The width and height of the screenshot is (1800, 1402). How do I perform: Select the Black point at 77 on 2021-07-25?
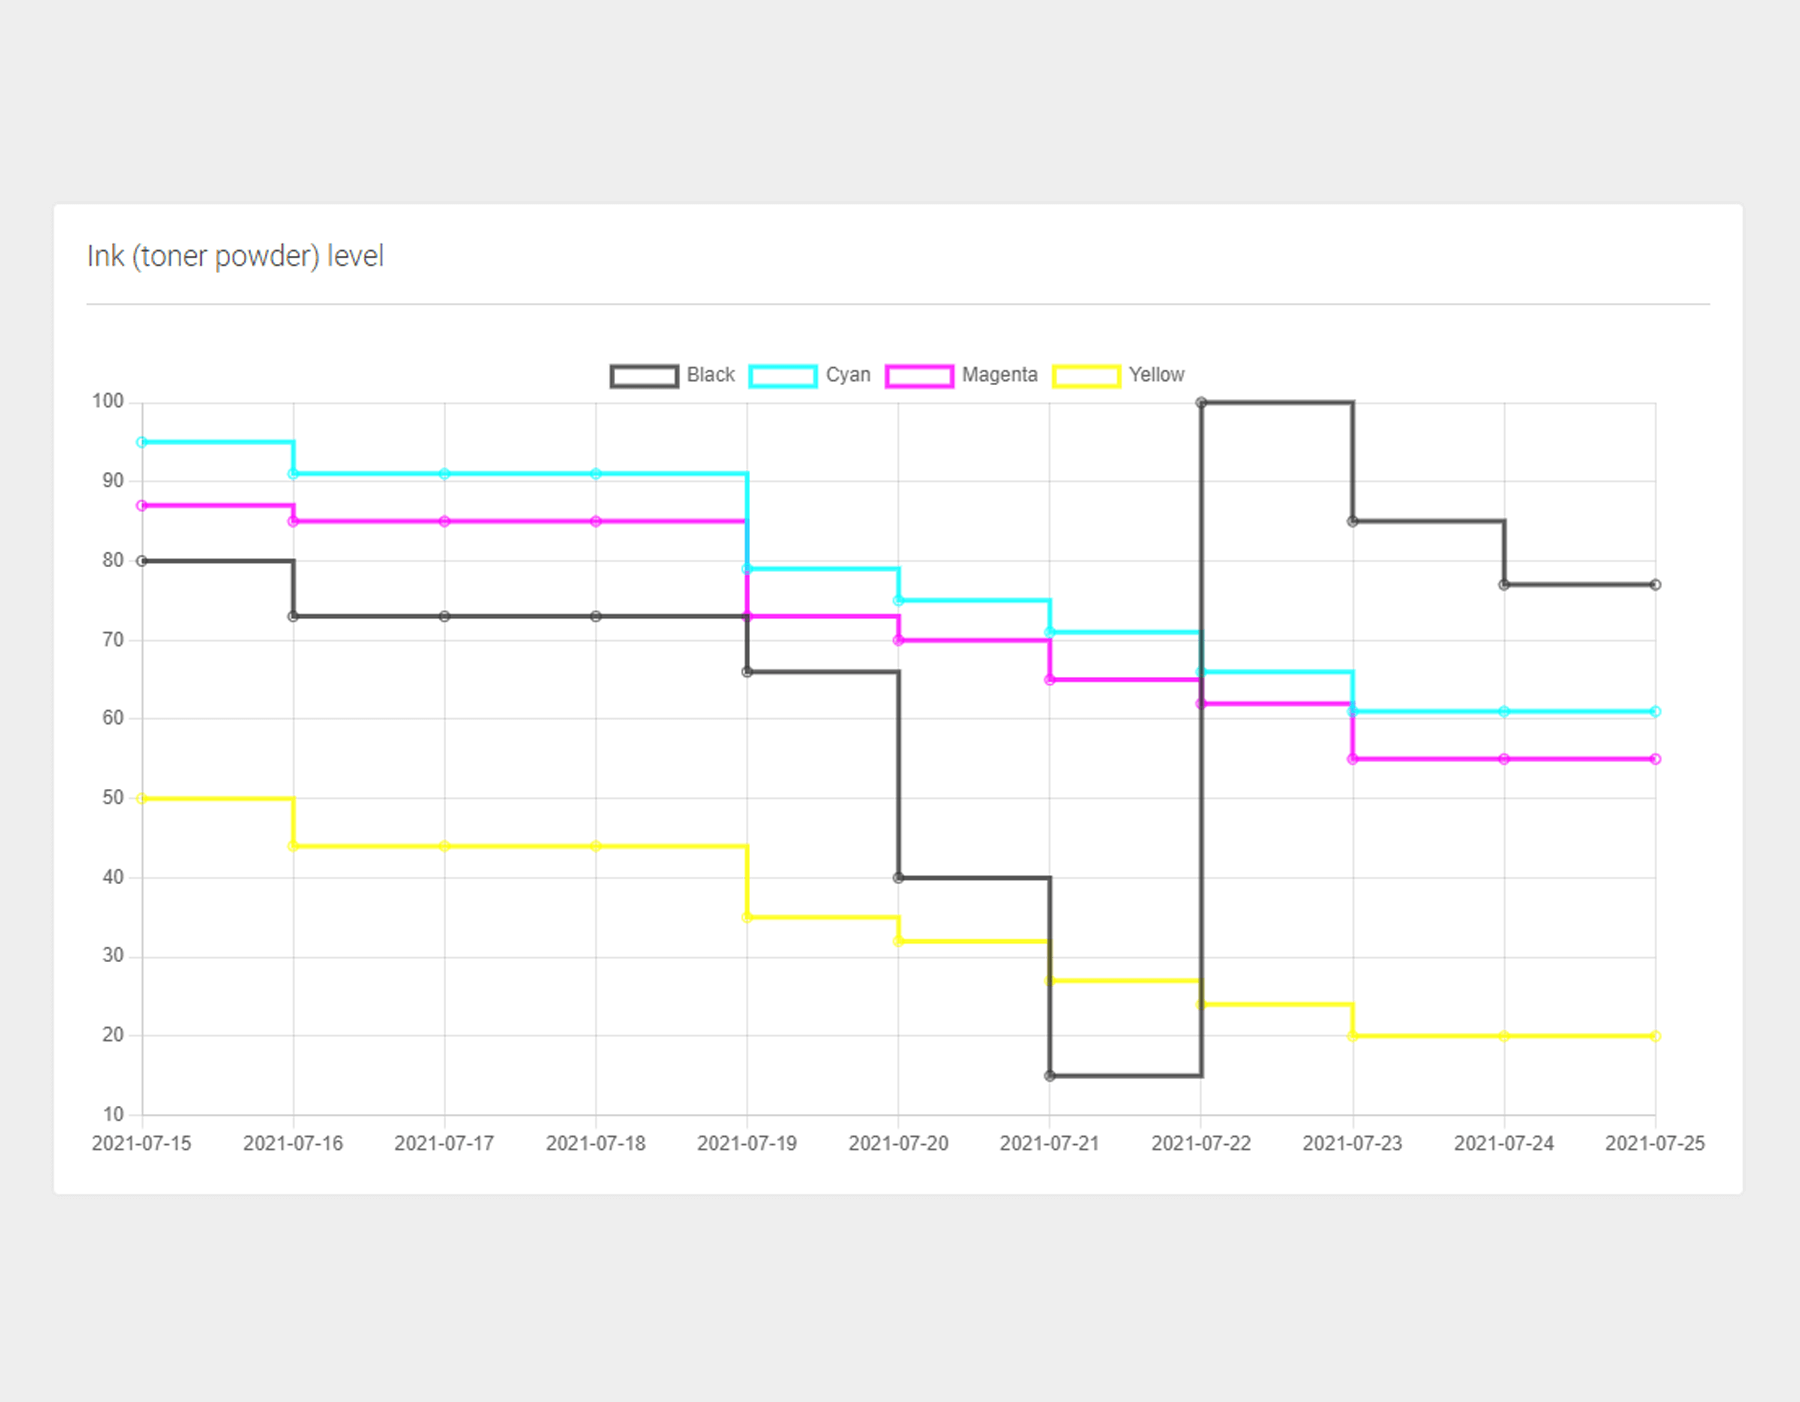[x=1655, y=585]
